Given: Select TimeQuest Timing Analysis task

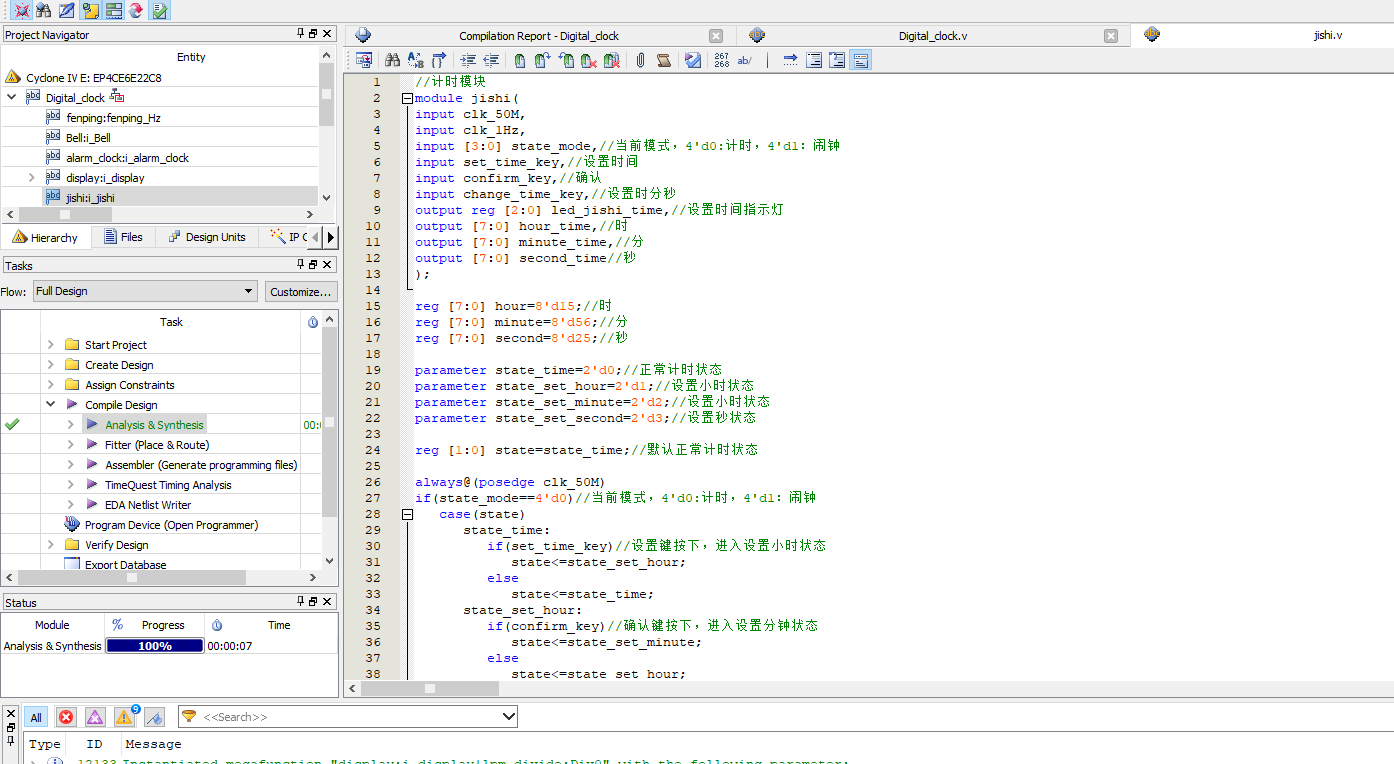Looking at the screenshot, I should pyautogui.click(x=168, y=485).
